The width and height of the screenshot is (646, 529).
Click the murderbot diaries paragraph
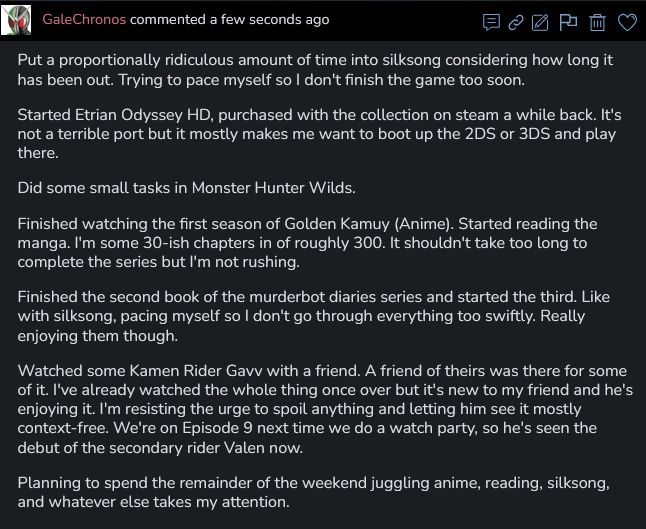point(314,316)
